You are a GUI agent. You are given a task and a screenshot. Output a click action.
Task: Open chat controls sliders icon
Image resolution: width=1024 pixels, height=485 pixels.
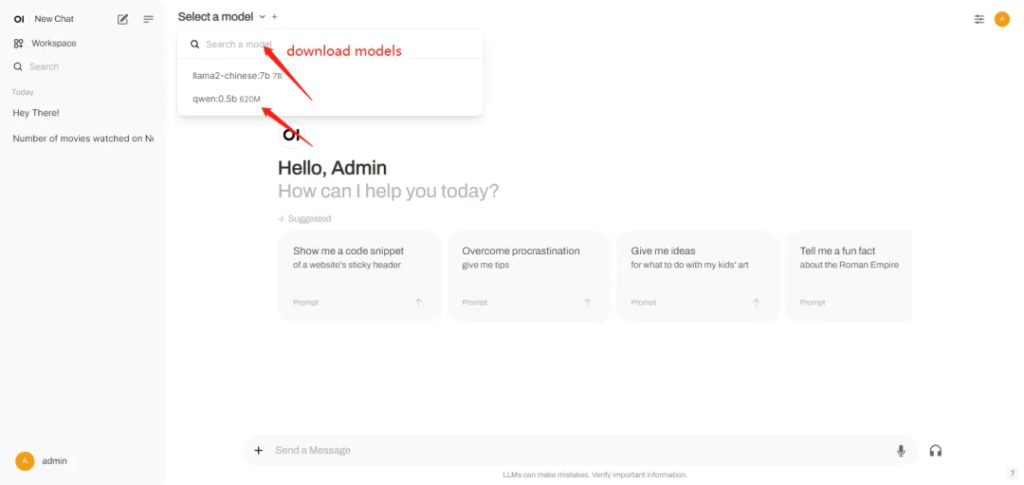[x=979, y=19]
